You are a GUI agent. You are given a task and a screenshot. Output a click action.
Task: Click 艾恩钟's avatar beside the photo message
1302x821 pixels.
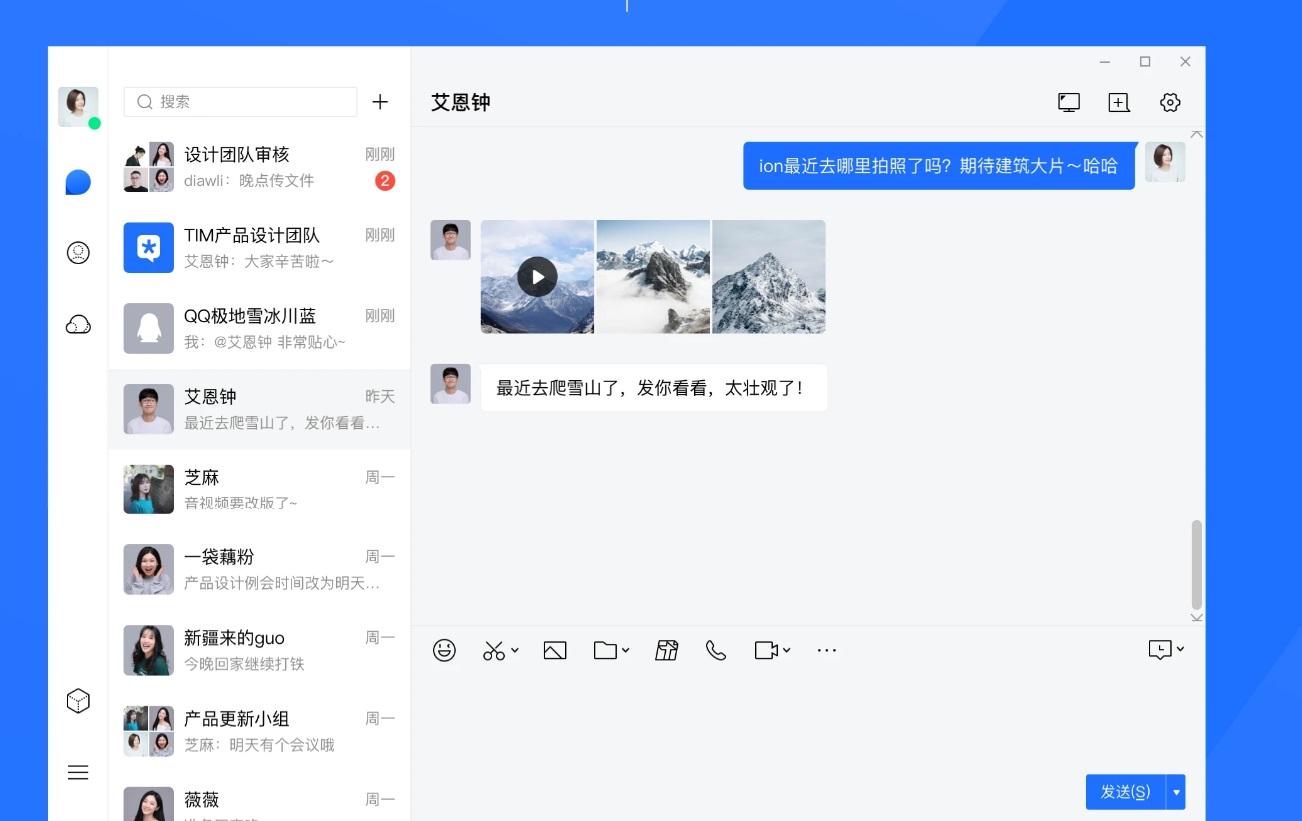(450, 240)
